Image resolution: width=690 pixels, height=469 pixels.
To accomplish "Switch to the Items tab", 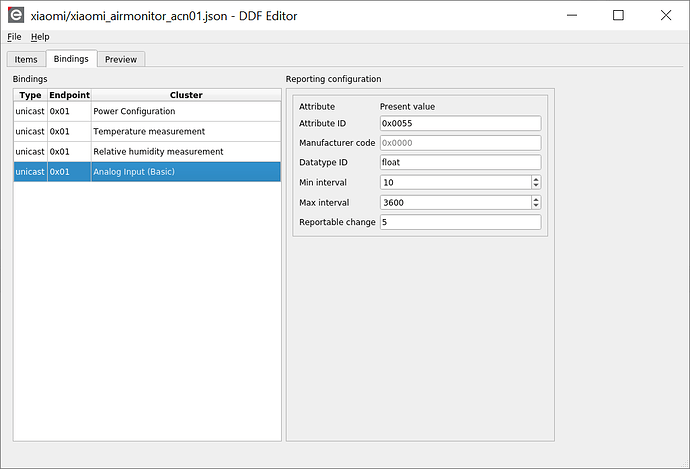I will click(x=26, y=59).
